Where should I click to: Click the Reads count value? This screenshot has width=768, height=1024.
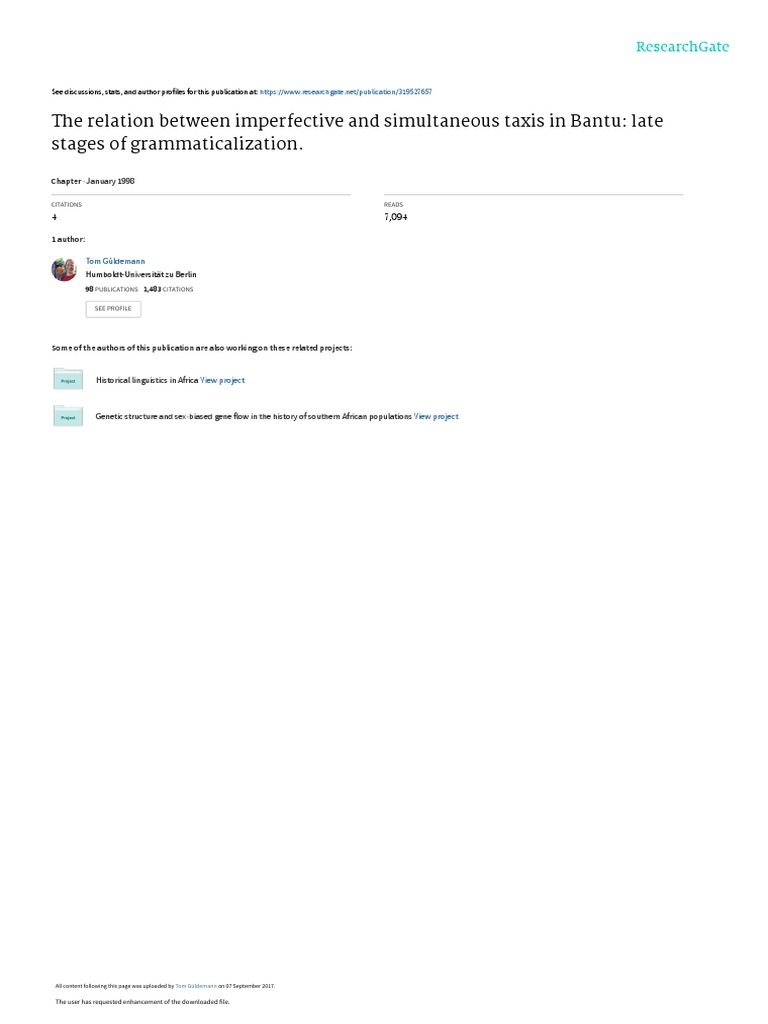pyautogui.click(x=396, y=217)
